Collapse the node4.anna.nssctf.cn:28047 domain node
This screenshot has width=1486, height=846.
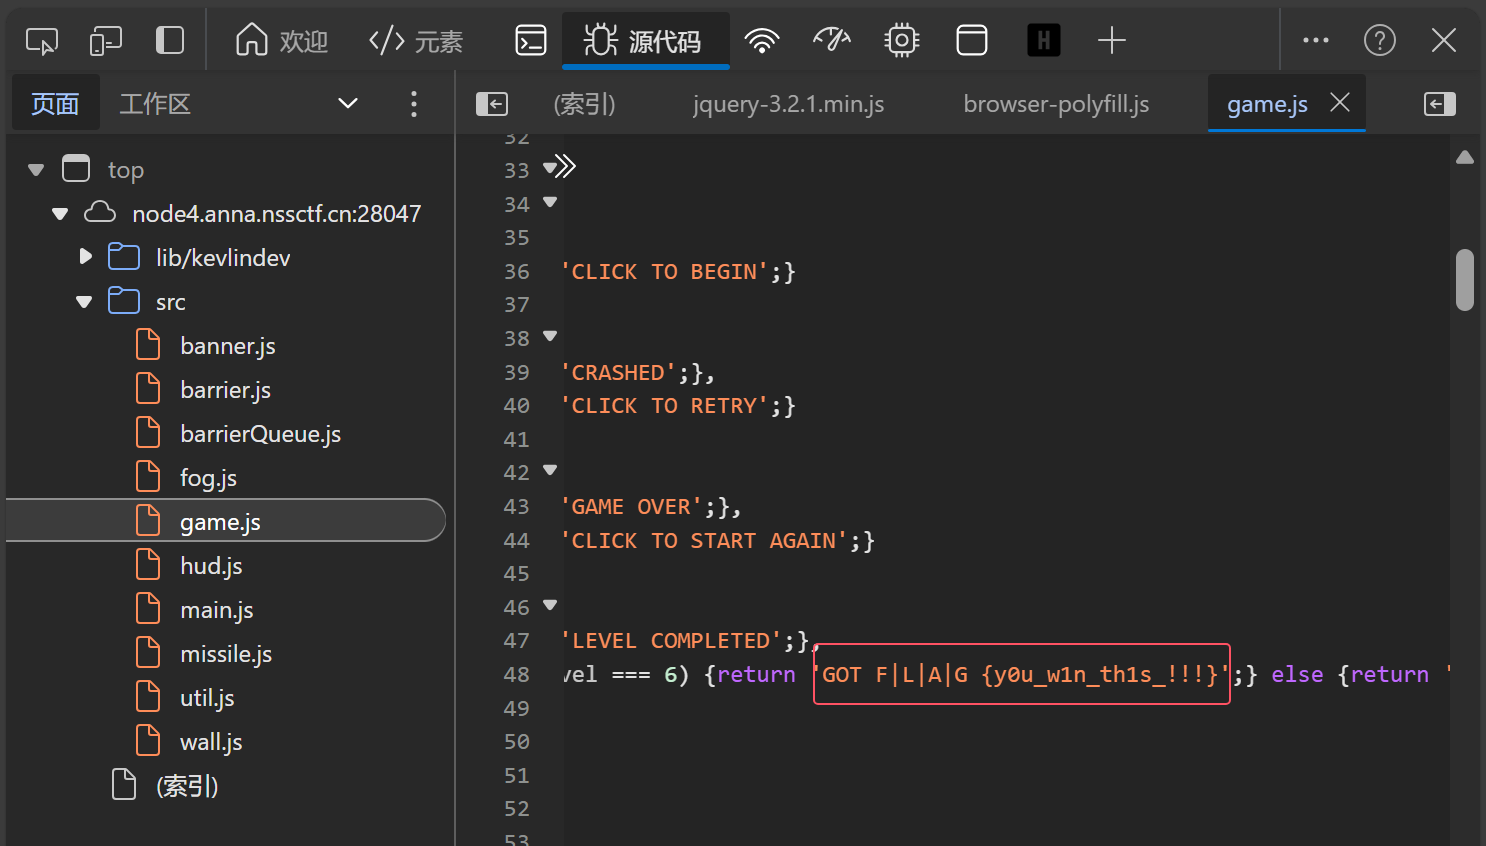[x=60, y=214]
